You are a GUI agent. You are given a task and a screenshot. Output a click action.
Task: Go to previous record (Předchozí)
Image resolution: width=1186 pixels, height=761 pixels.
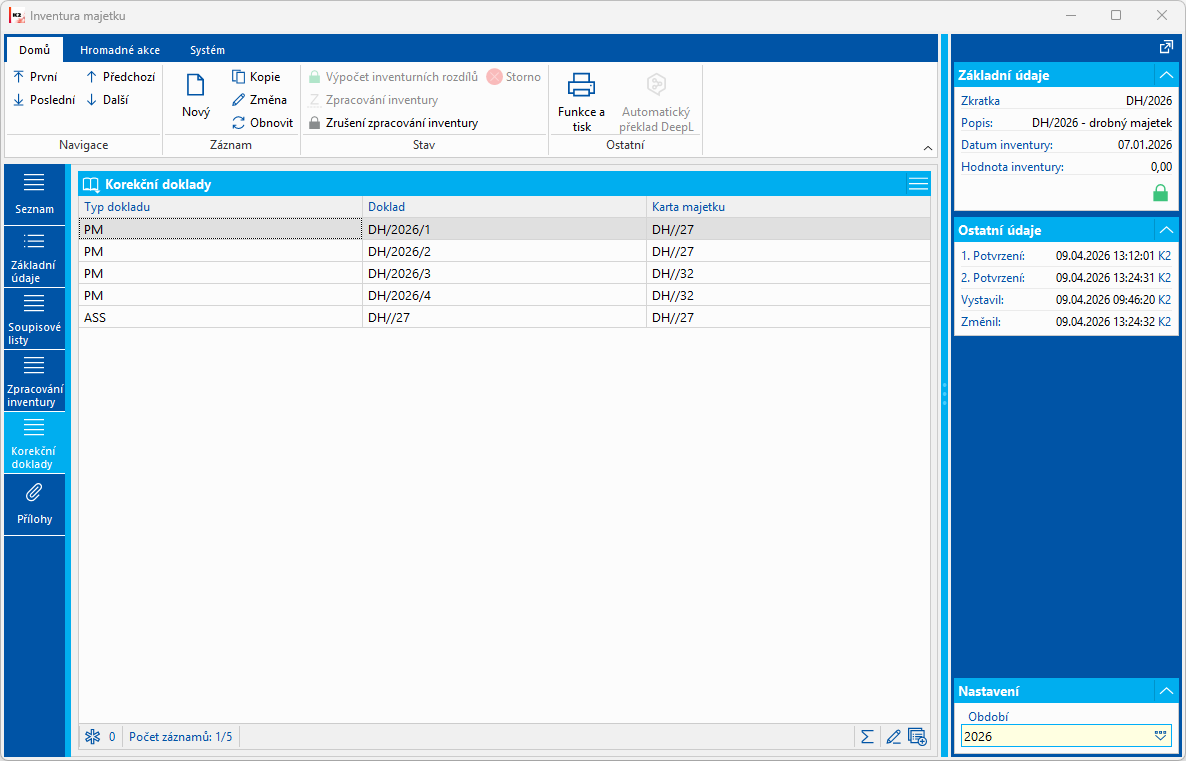point(120,77)
